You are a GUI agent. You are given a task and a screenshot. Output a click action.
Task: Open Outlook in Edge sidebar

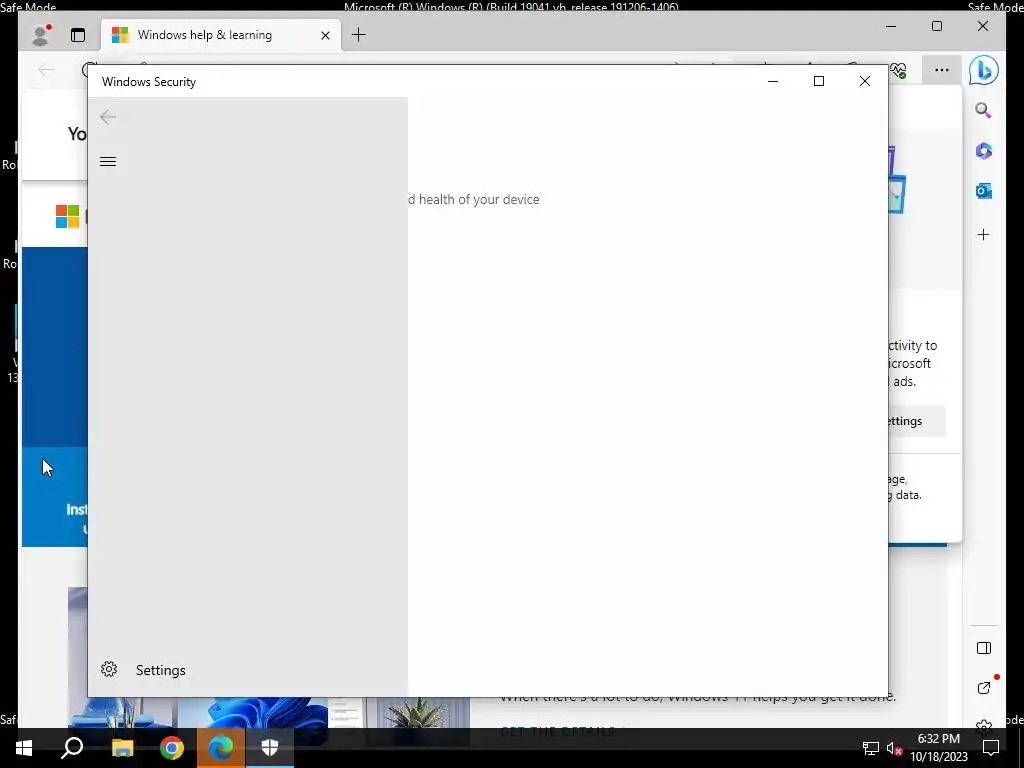(984, 191)
